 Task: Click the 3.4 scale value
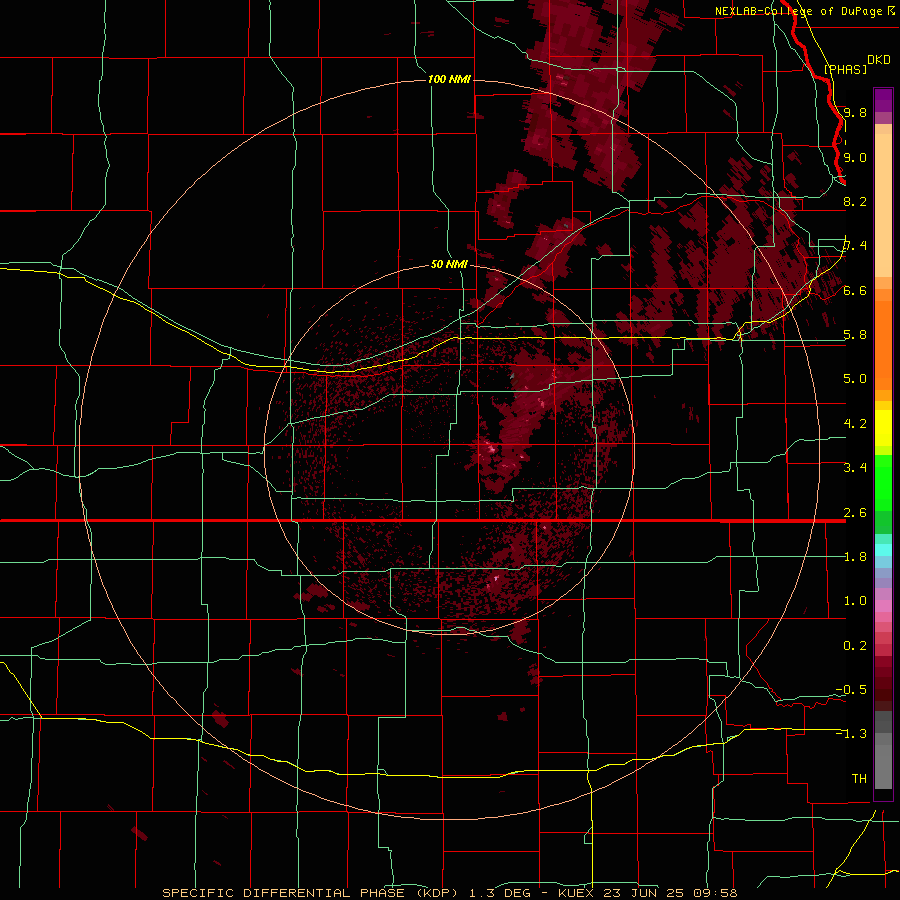[x=855, y=468]
